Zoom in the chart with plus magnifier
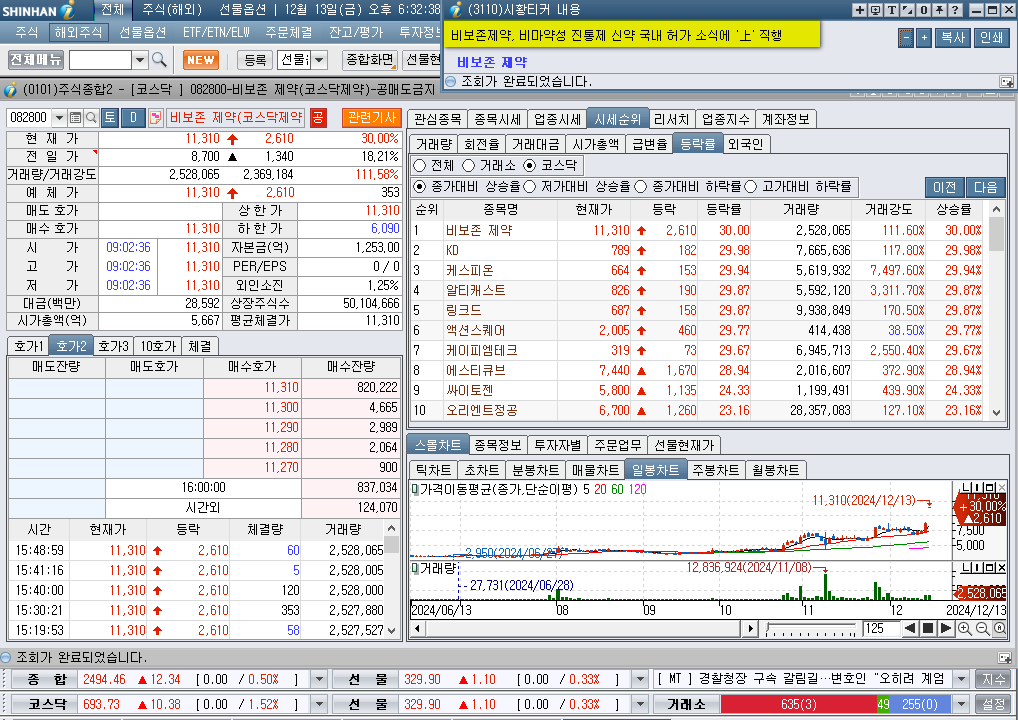Image resolution: width=1018 pixels, height=720 pixels. [965, 628]
